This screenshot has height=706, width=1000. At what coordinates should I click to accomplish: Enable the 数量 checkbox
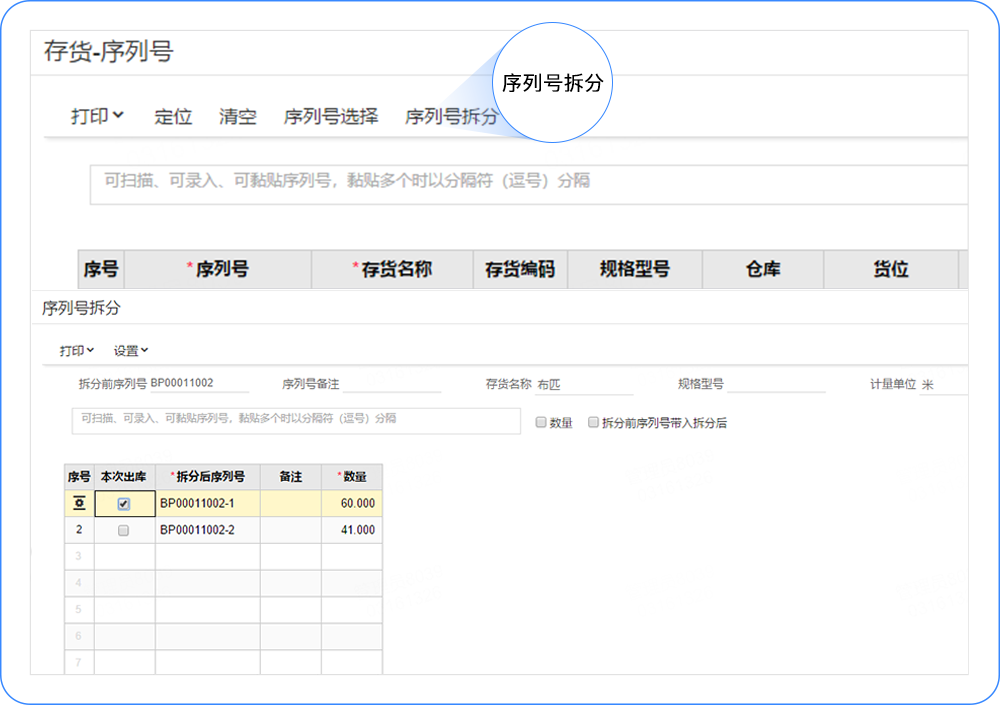pos(541,423)
